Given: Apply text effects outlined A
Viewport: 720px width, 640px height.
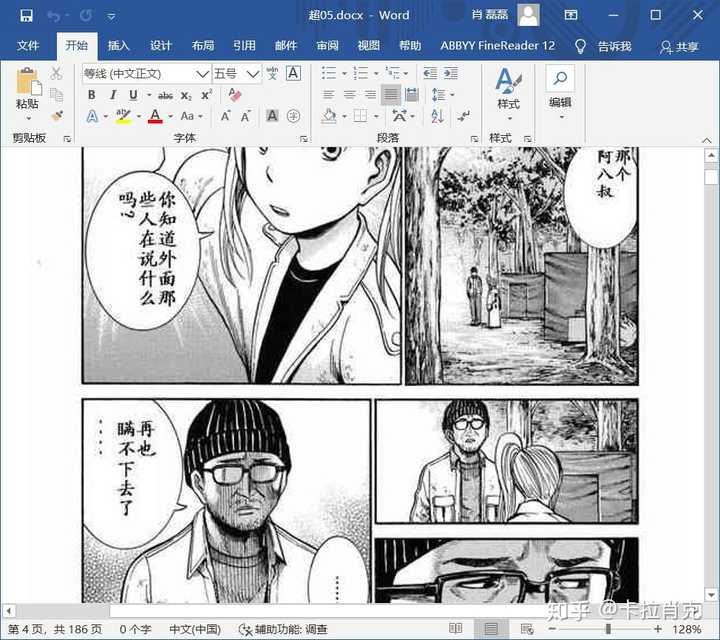Looking at the screenshot, I should 92,116.
